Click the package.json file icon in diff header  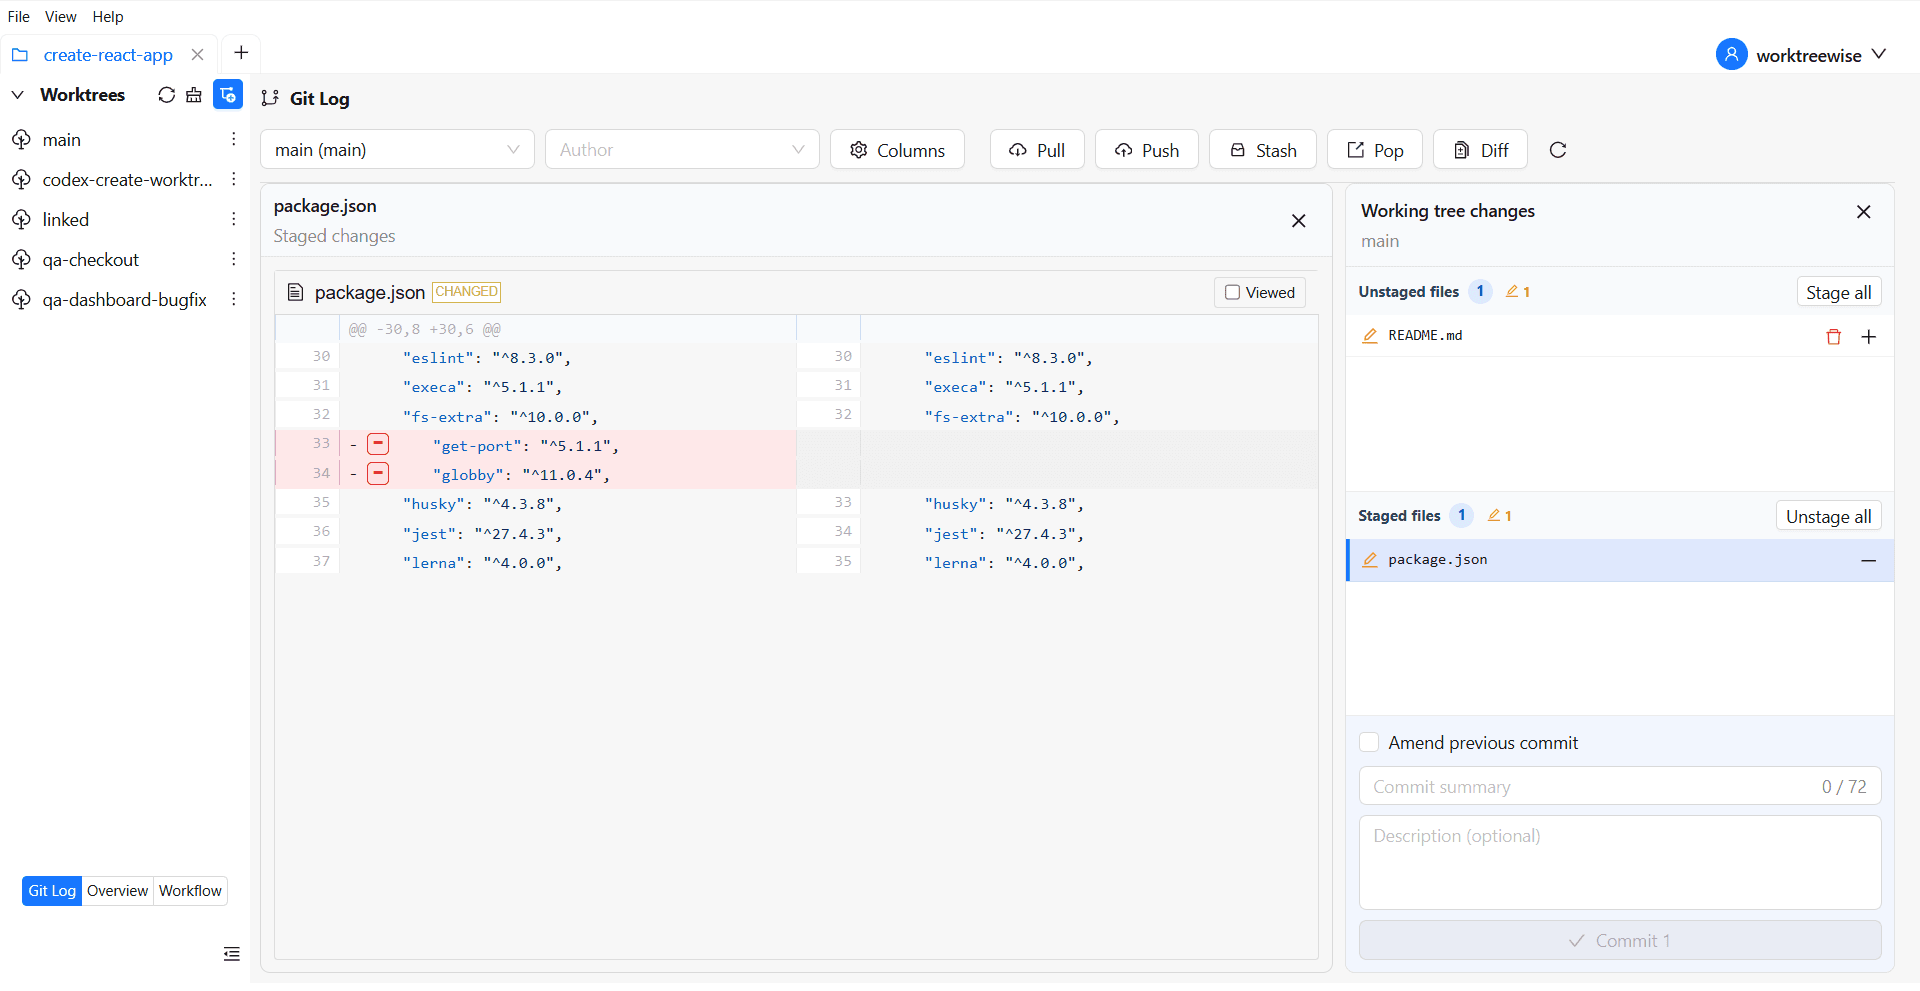coord(295,292)
